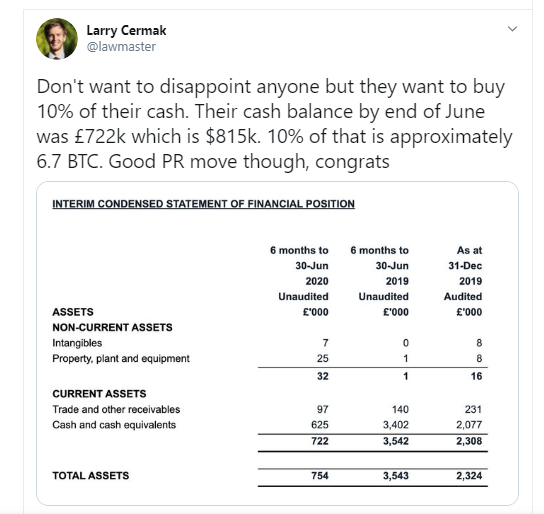Open Larry Cermak's profile picture
This screenshot has height=514, width=544.
tap(57, 39)
